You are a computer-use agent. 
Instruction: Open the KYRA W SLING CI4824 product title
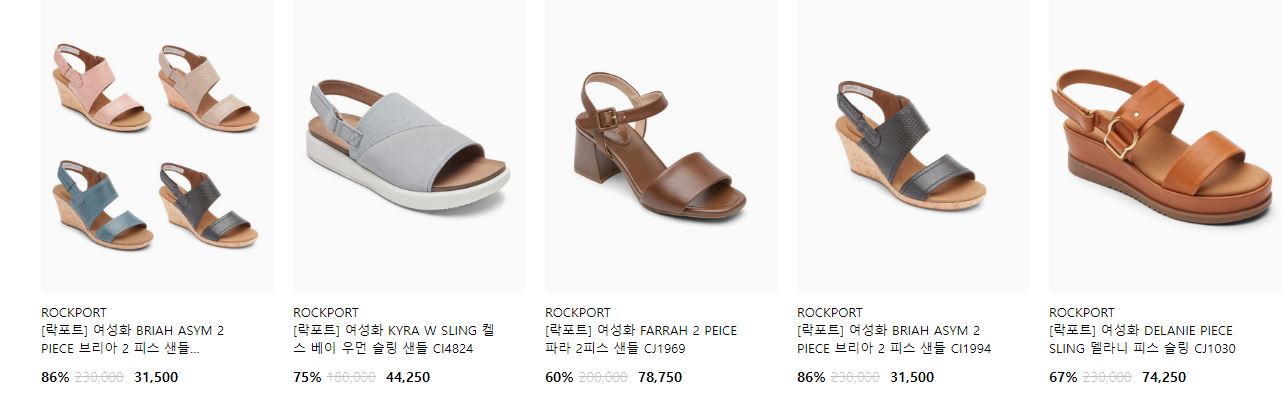(x=393, y=340)
